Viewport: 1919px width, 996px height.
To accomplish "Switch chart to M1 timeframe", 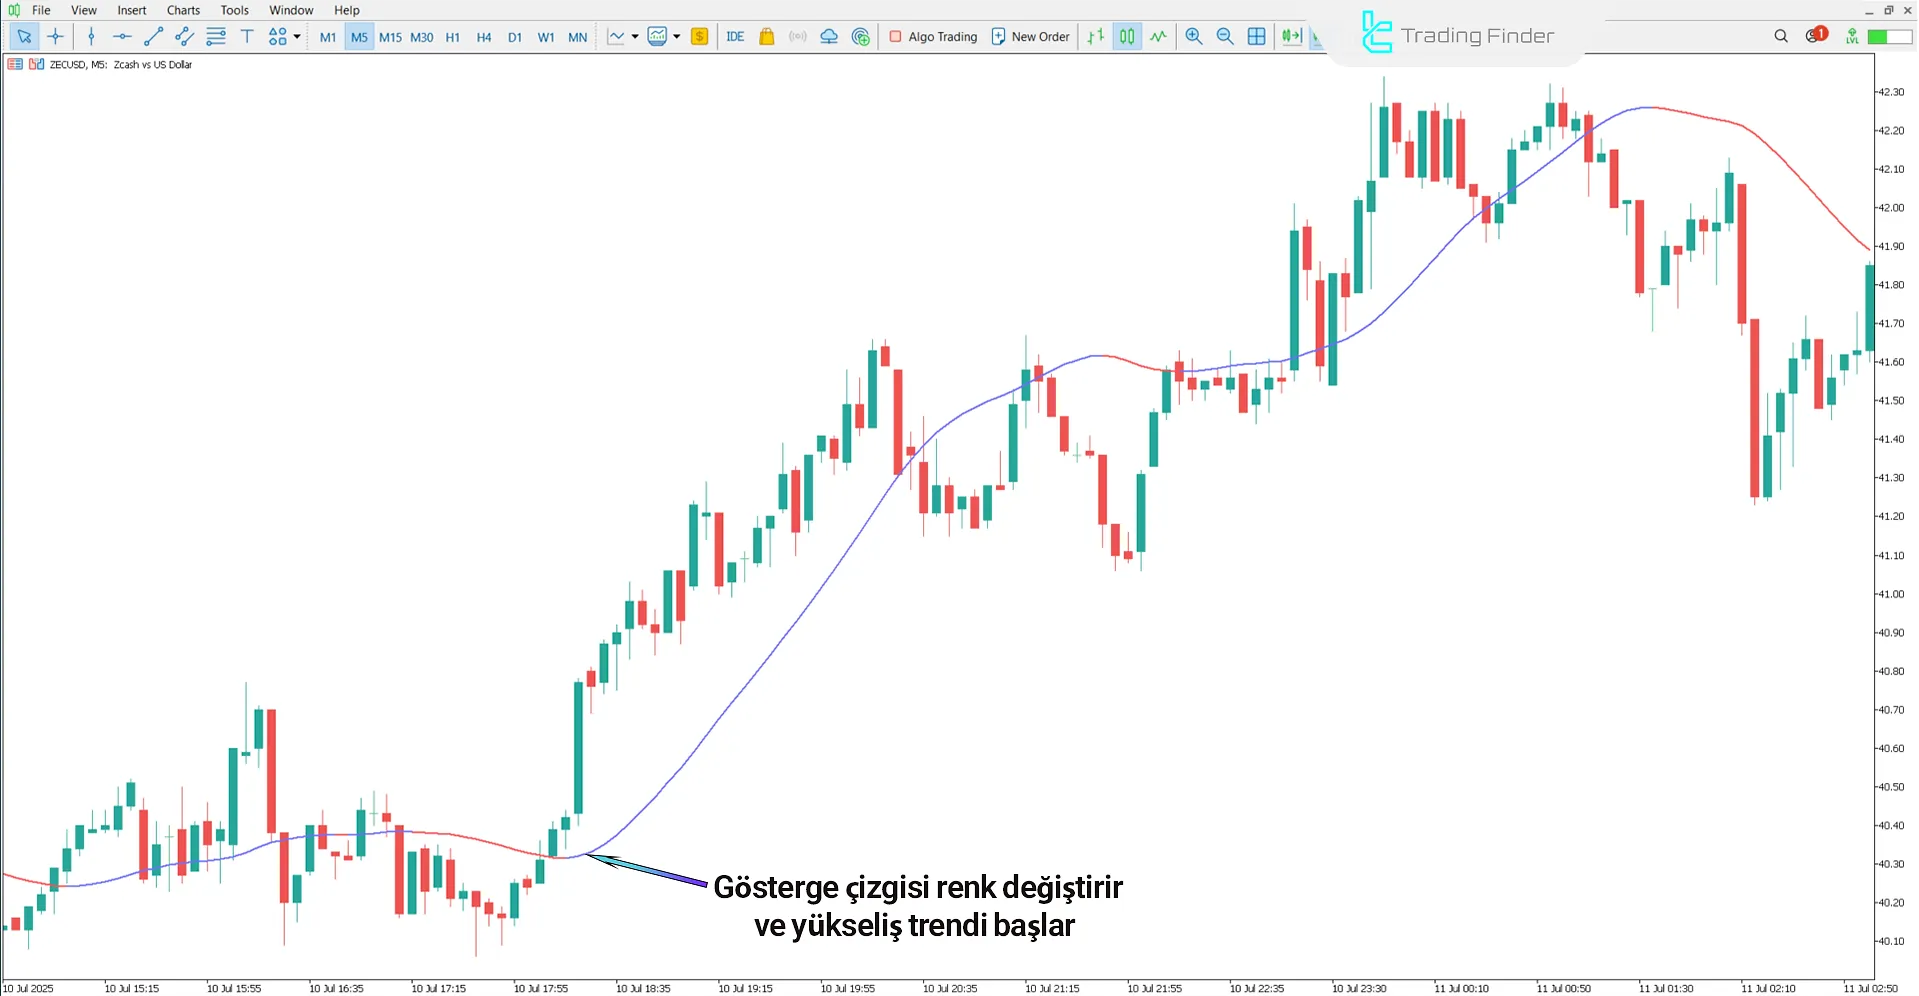I will click(x=328, y=37).
